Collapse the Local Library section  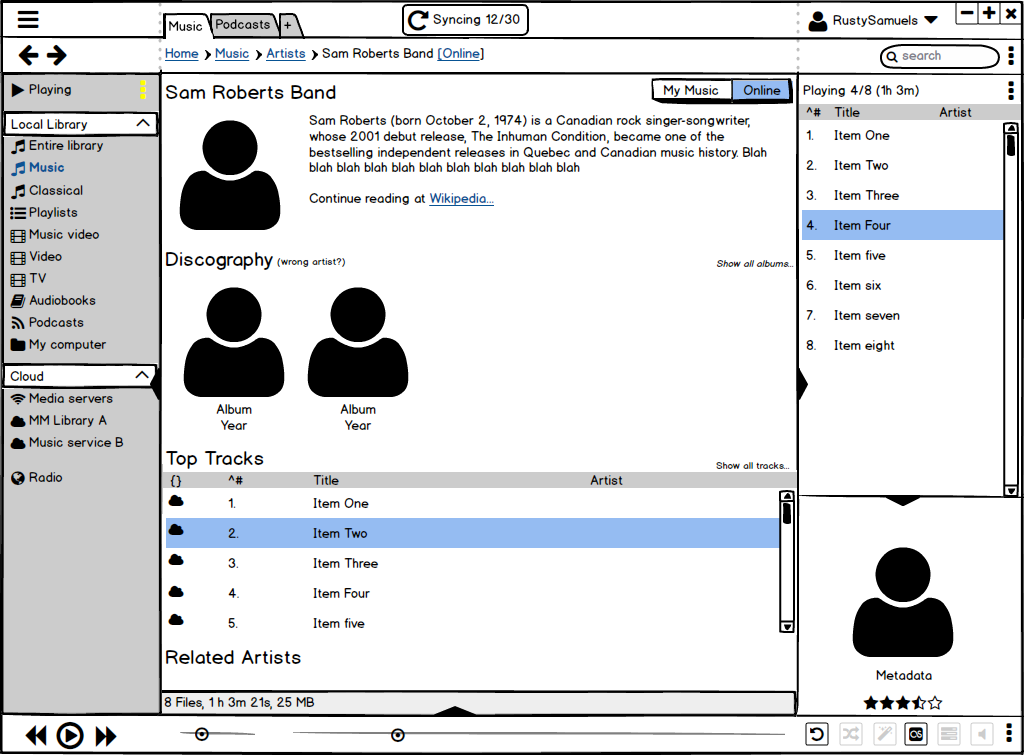pyautogui.click(x=143, y=124)
